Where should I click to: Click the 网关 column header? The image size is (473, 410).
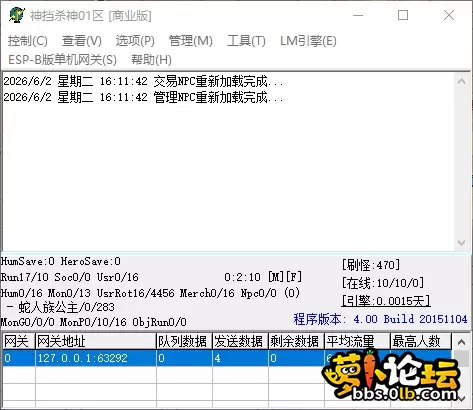[19, 341]
